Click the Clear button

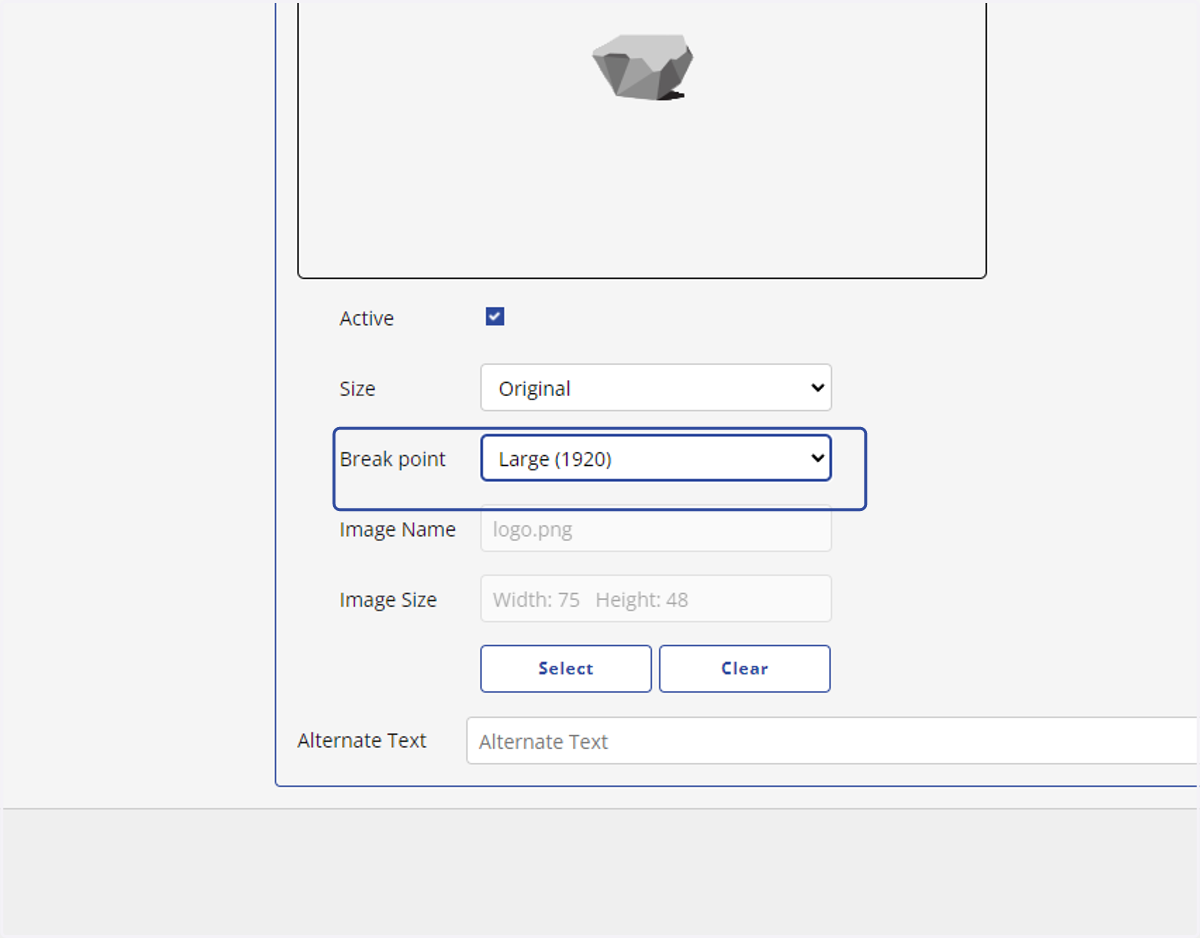pos(745,669)
